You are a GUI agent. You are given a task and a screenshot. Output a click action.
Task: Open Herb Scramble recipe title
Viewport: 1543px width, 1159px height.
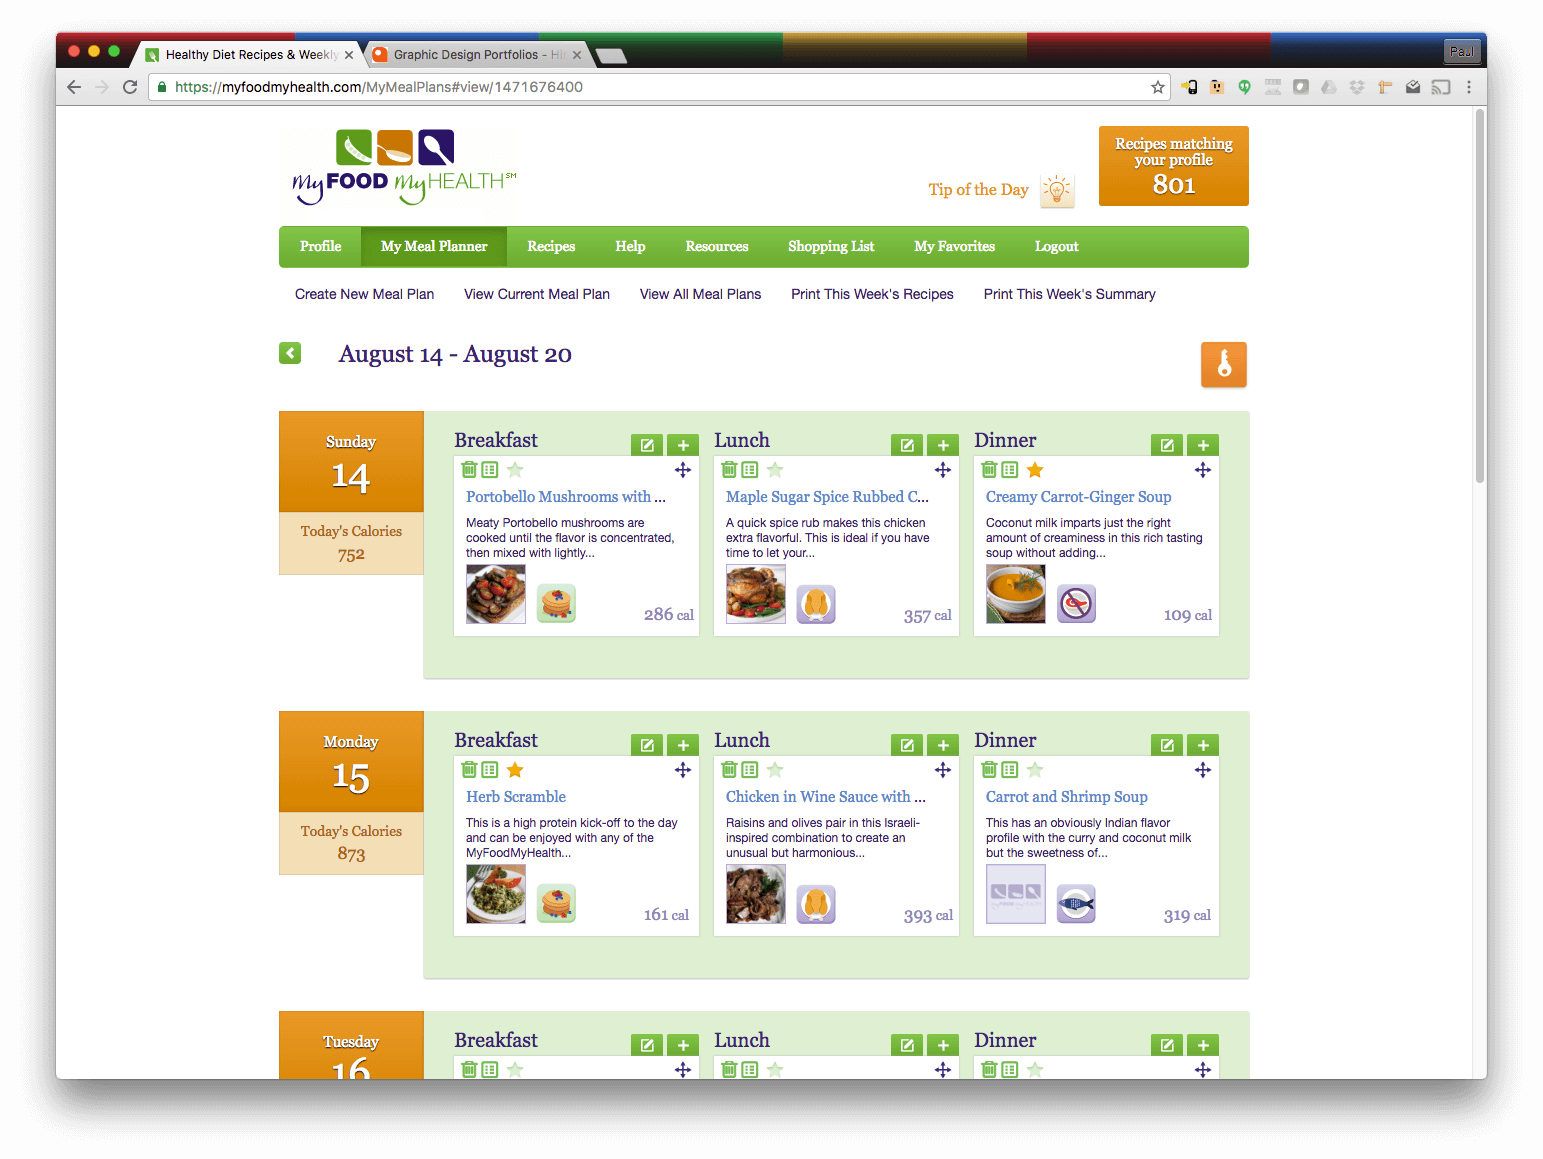(x=516, y=797)
